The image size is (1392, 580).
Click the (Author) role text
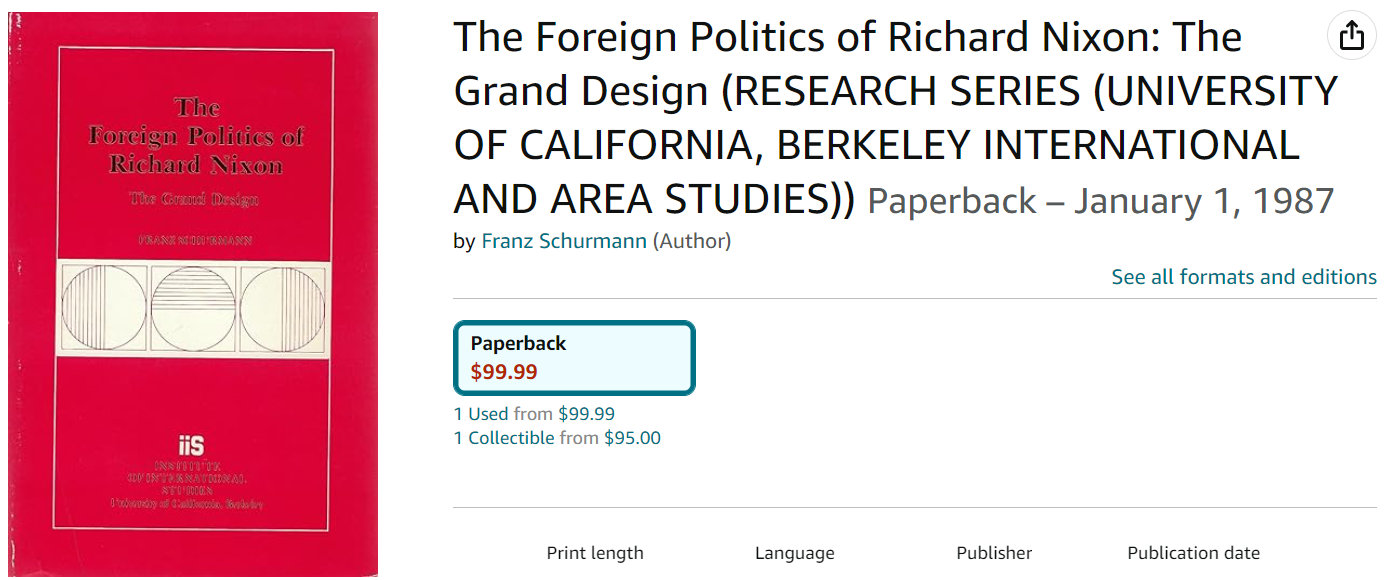692,241
